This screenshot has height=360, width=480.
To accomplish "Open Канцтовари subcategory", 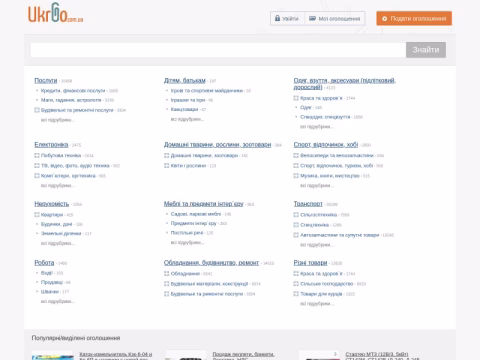I will [184, 109].
